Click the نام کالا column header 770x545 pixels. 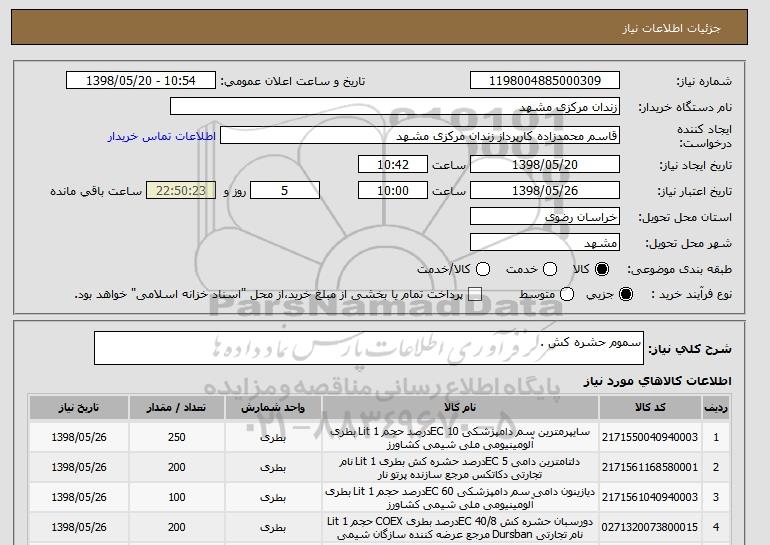click(460, 408)
